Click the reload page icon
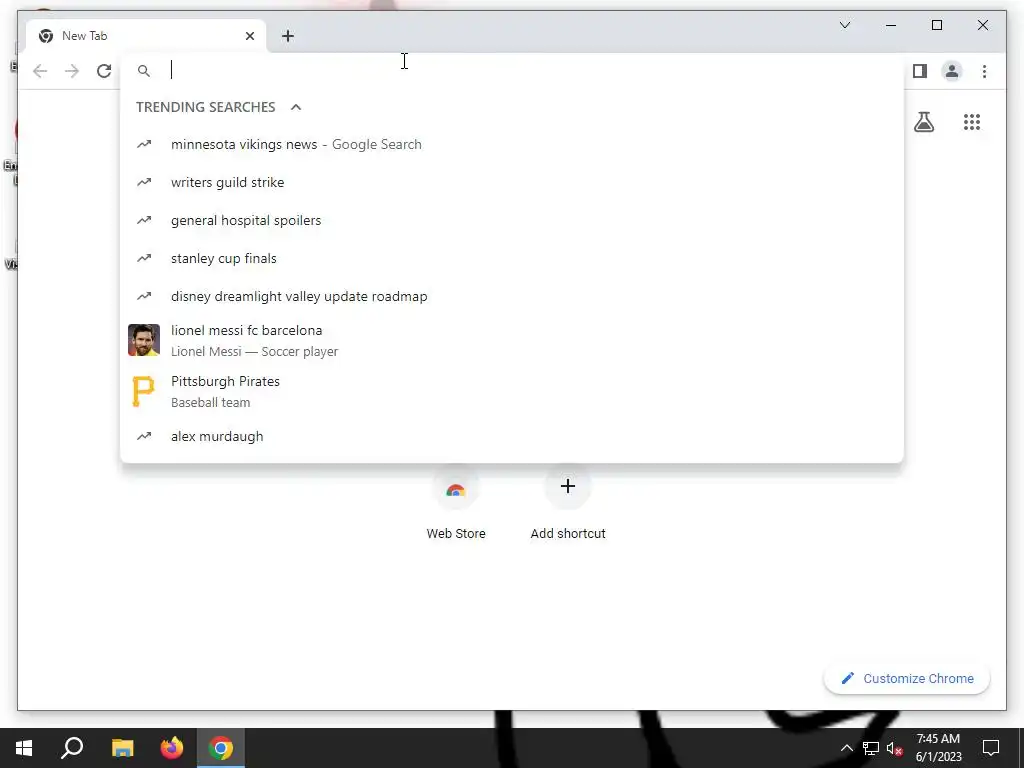Viewport: 1024px width, 768px height. pos(104,71)
